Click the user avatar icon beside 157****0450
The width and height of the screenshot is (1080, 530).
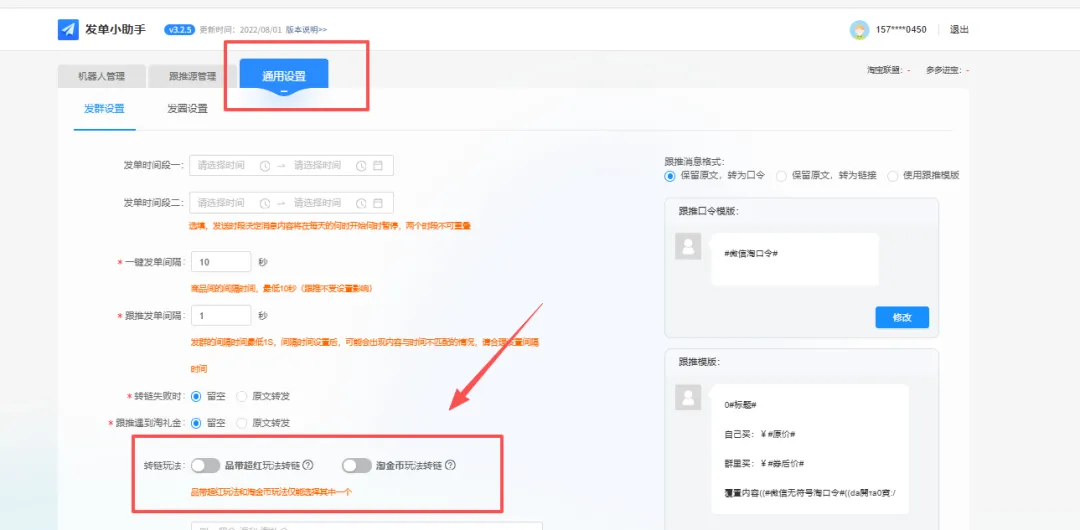(858, 30)
